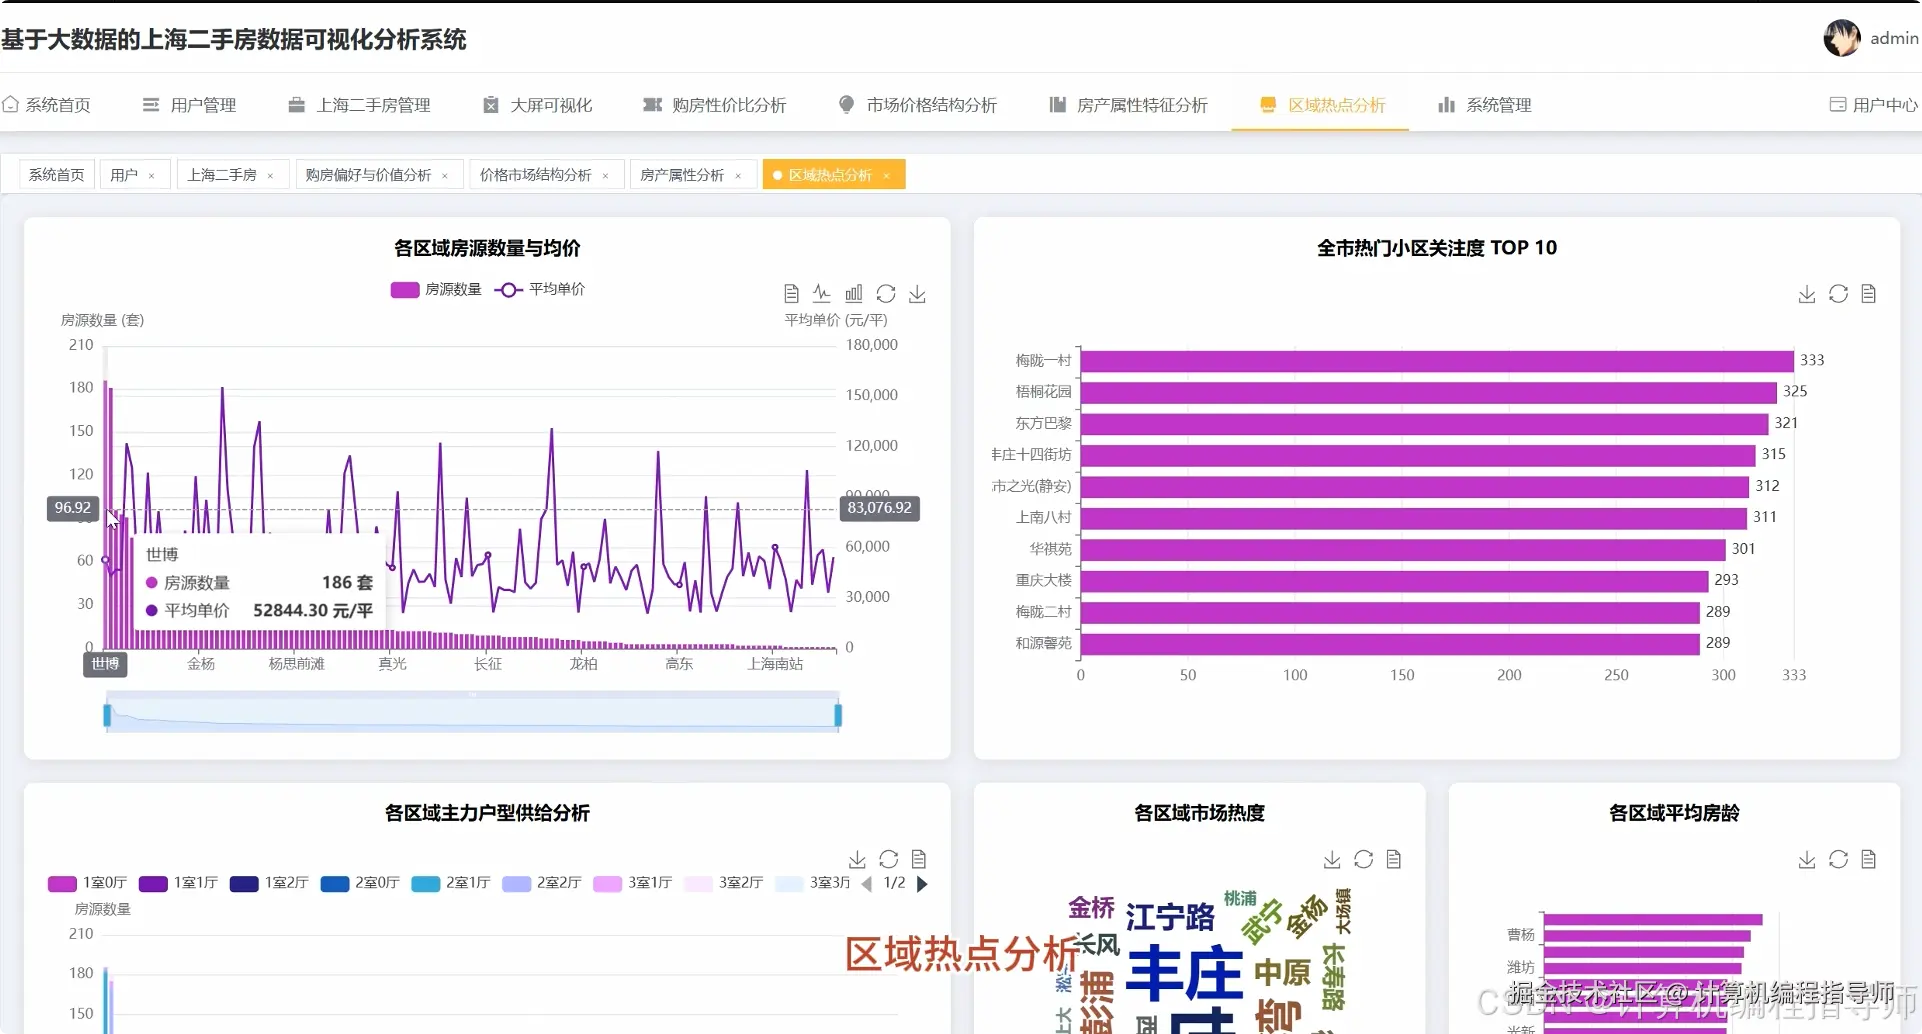Go to previous legend page arrow
The height and width of the screenshot is (1034, 1922).
click(x=866, y=884)
